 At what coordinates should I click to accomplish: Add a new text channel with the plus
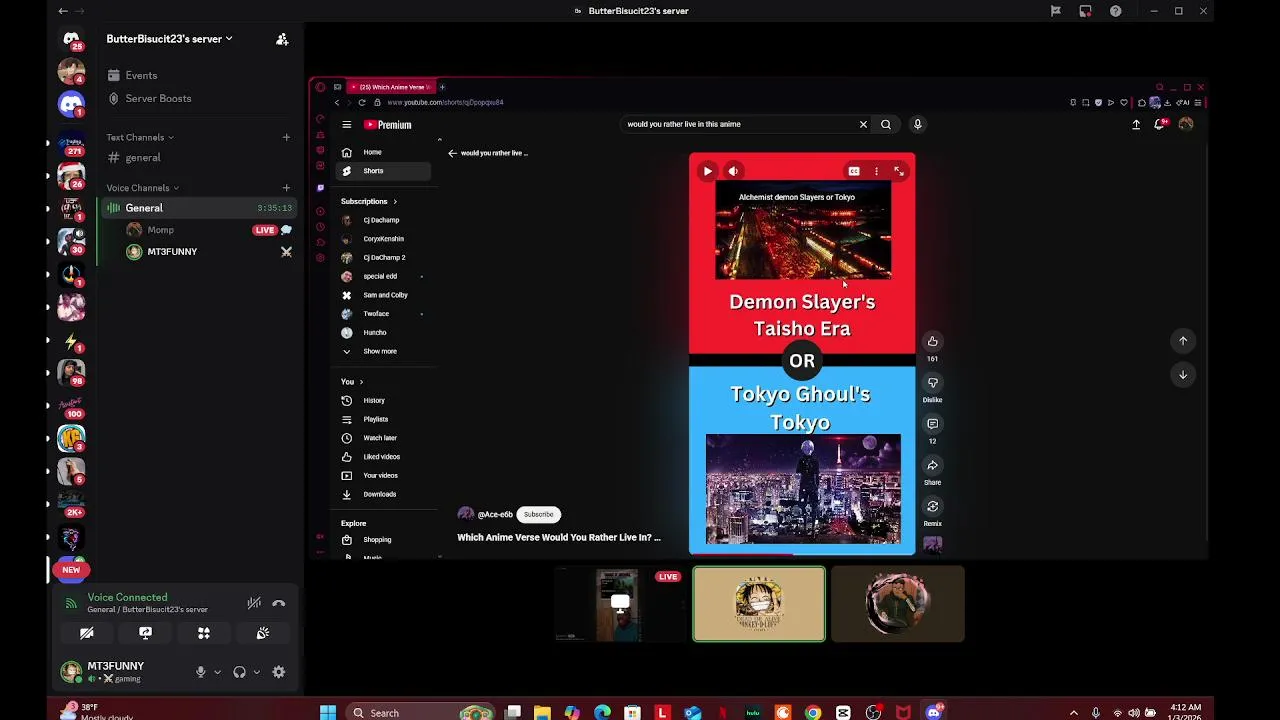pyautogui.click(x=286, y=137)
